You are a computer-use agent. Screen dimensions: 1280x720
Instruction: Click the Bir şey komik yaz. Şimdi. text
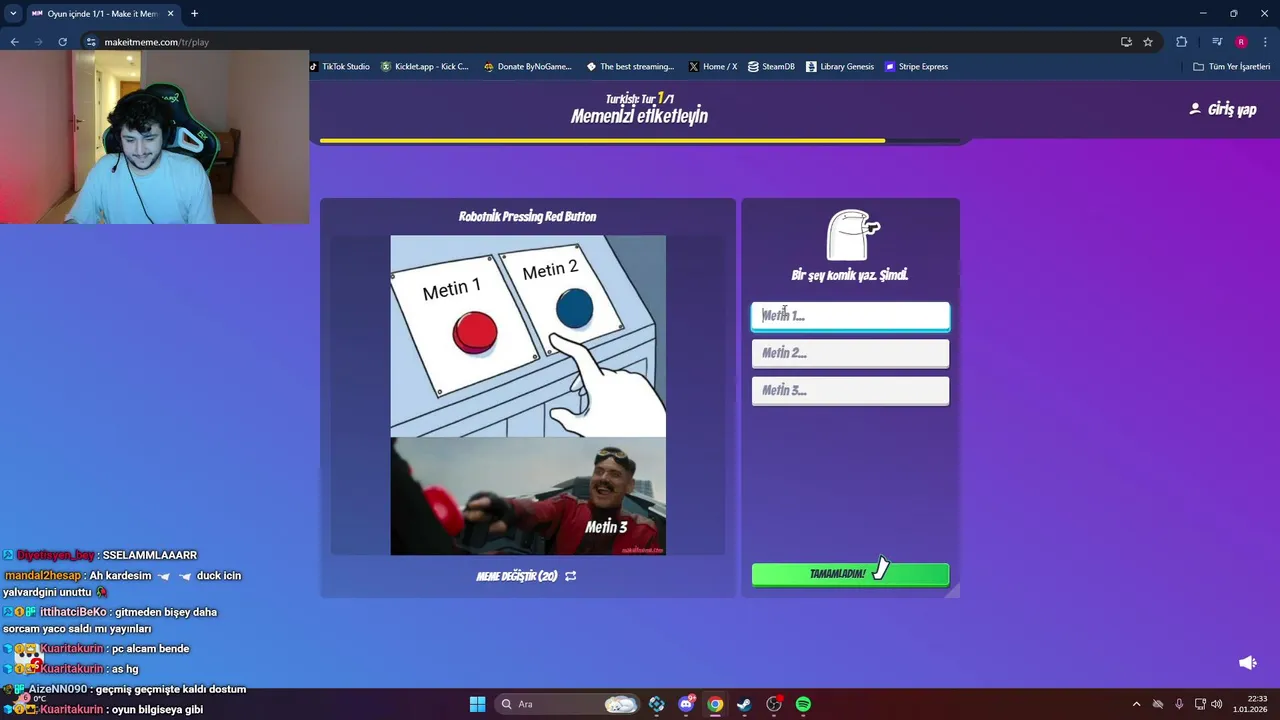[x=850, y=275]
